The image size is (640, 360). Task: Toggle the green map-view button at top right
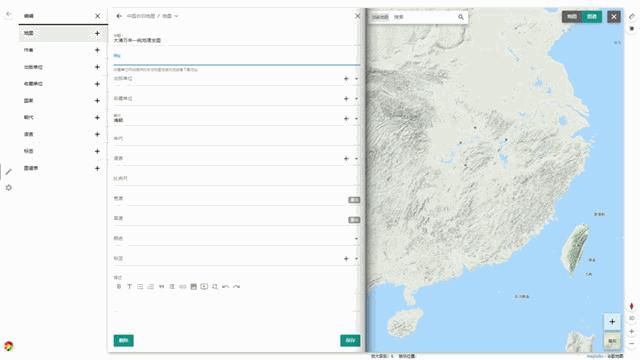[x=592, y=16]
